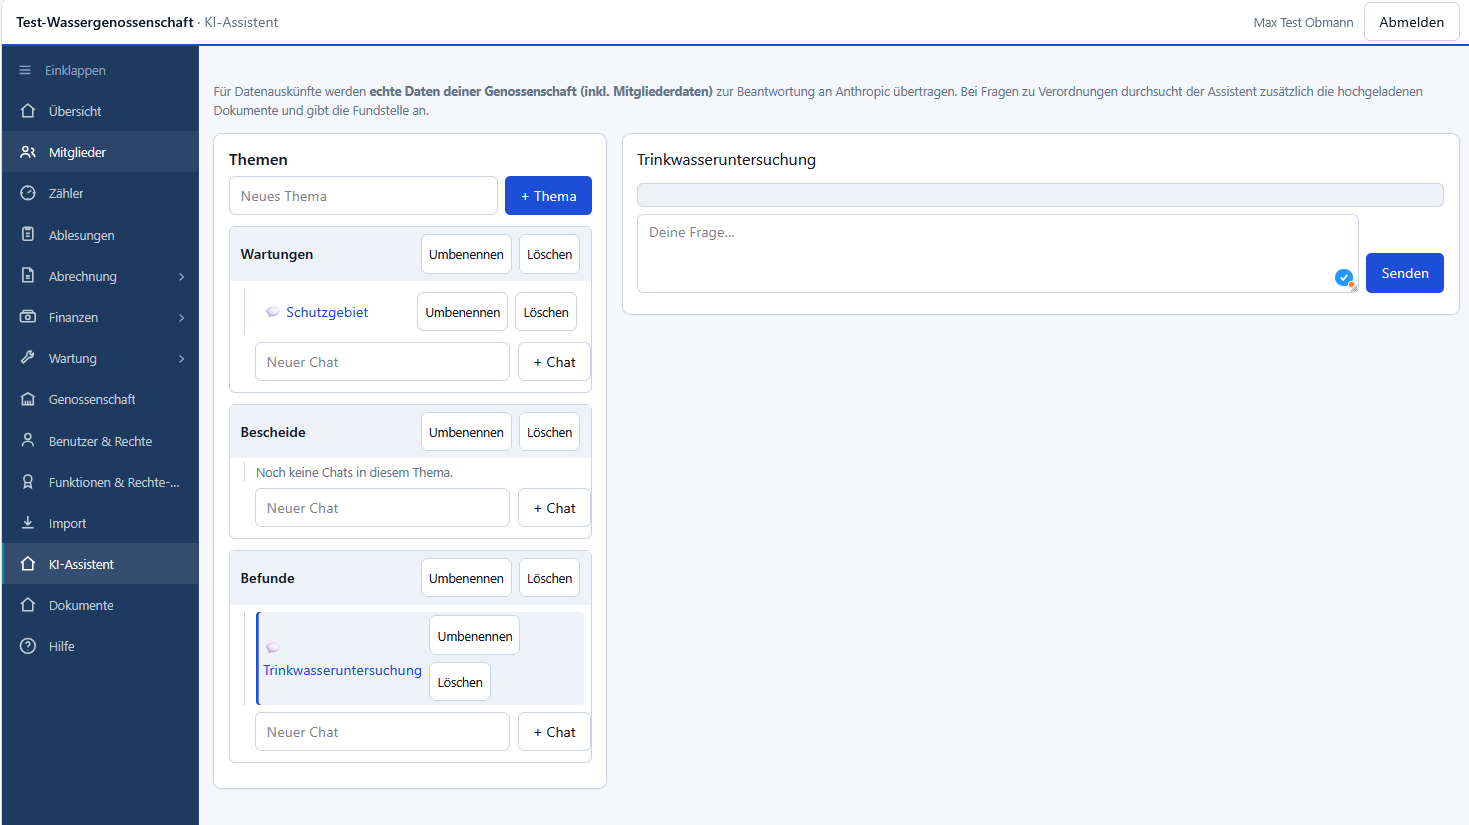Click the Test-Wassergenossenschaft header title

105,22
